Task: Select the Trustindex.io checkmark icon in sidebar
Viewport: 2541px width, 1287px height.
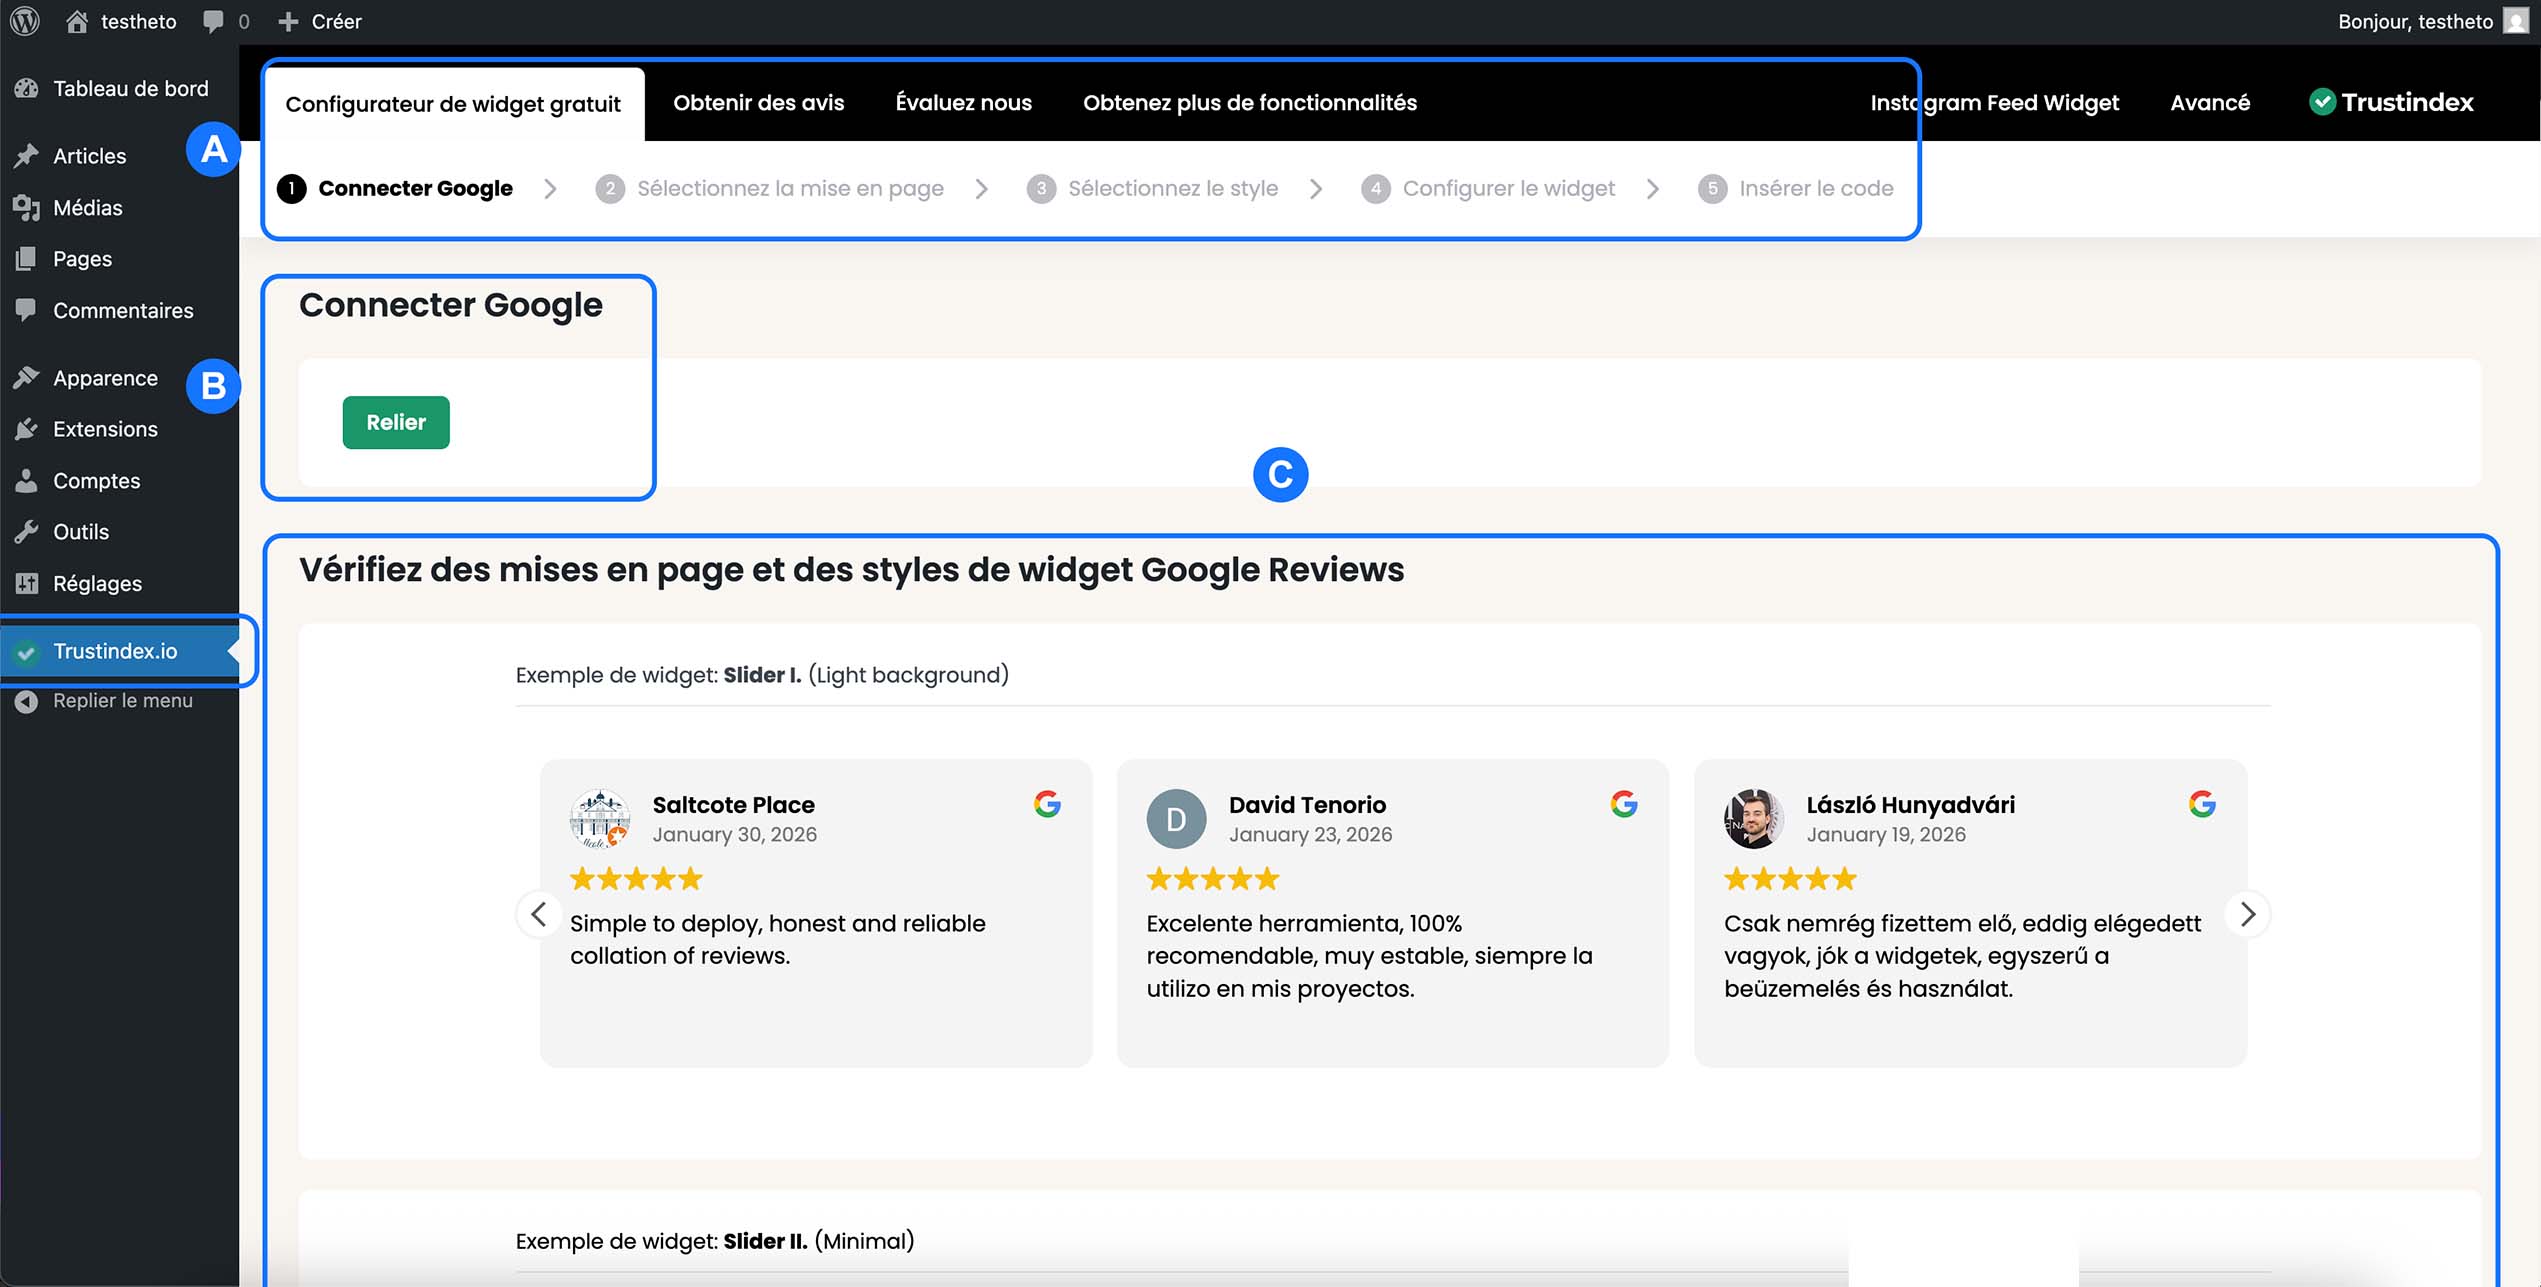Action: [27, 651]
